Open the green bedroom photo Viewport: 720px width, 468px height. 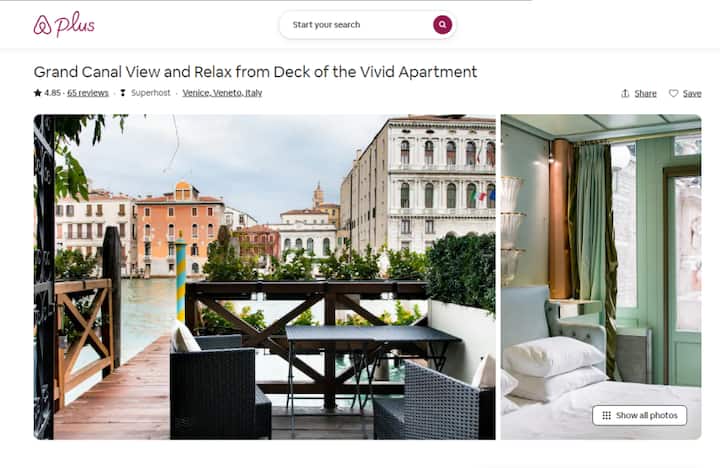[x=601, y=277]
